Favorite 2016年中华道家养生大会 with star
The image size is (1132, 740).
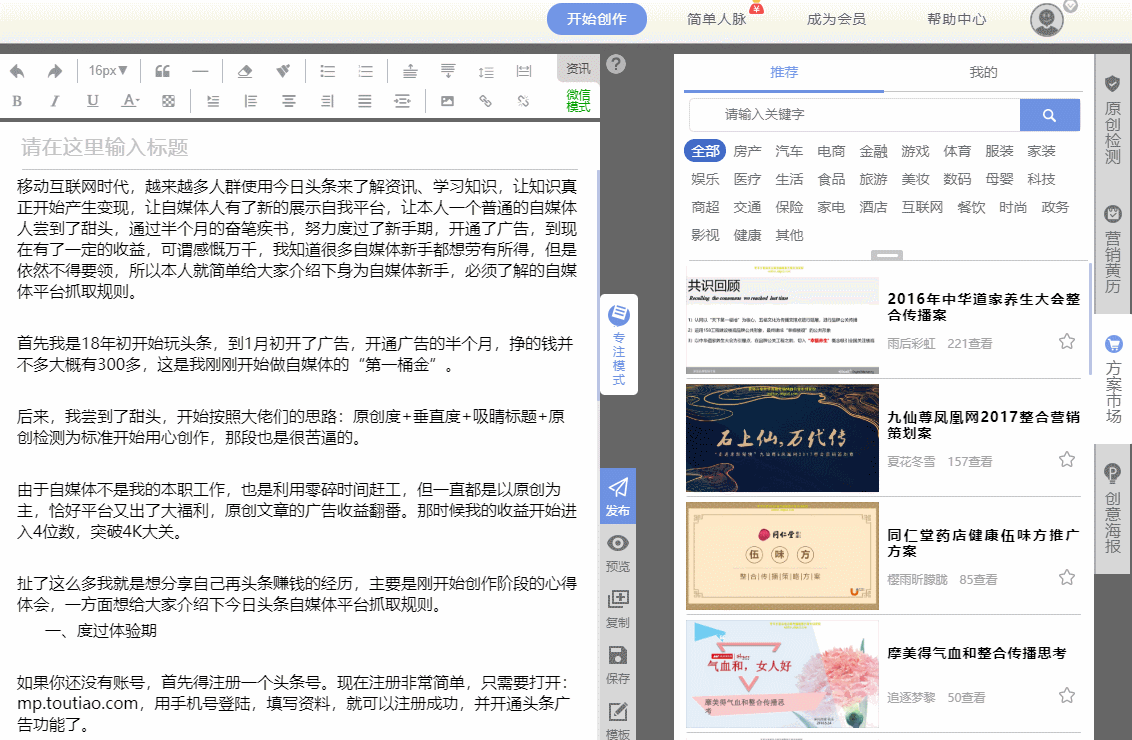click(x=1066, y=341)
